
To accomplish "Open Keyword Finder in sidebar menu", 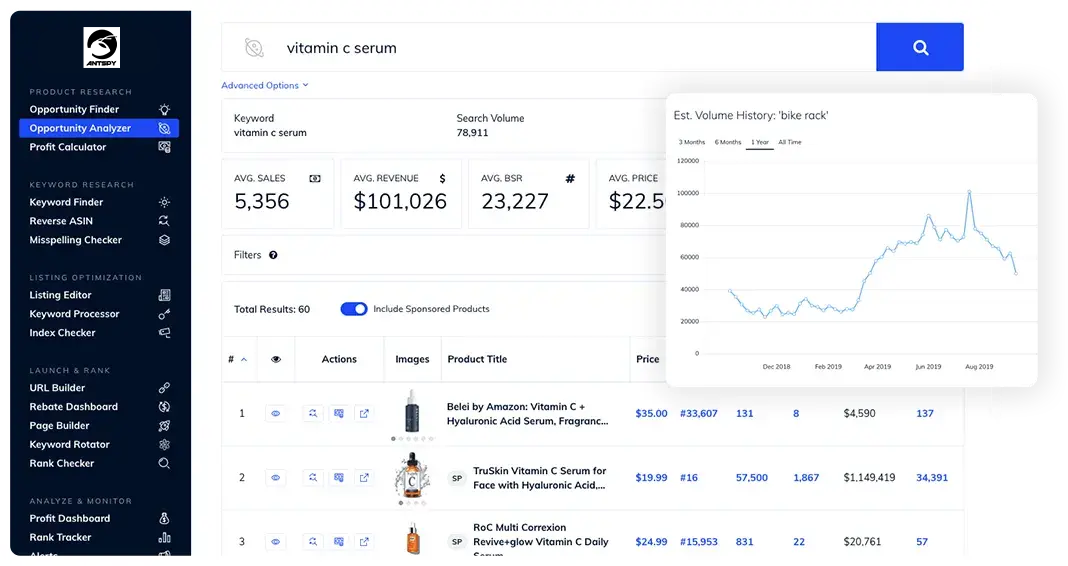I will [66, 202].
